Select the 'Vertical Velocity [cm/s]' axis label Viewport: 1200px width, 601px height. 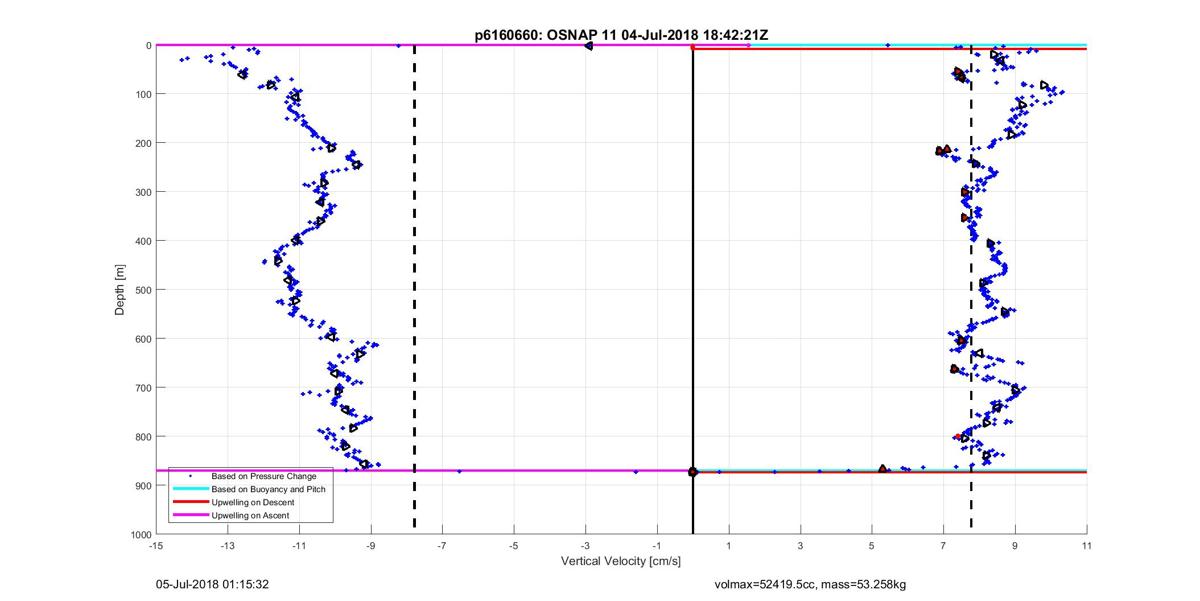pos(621,561)
